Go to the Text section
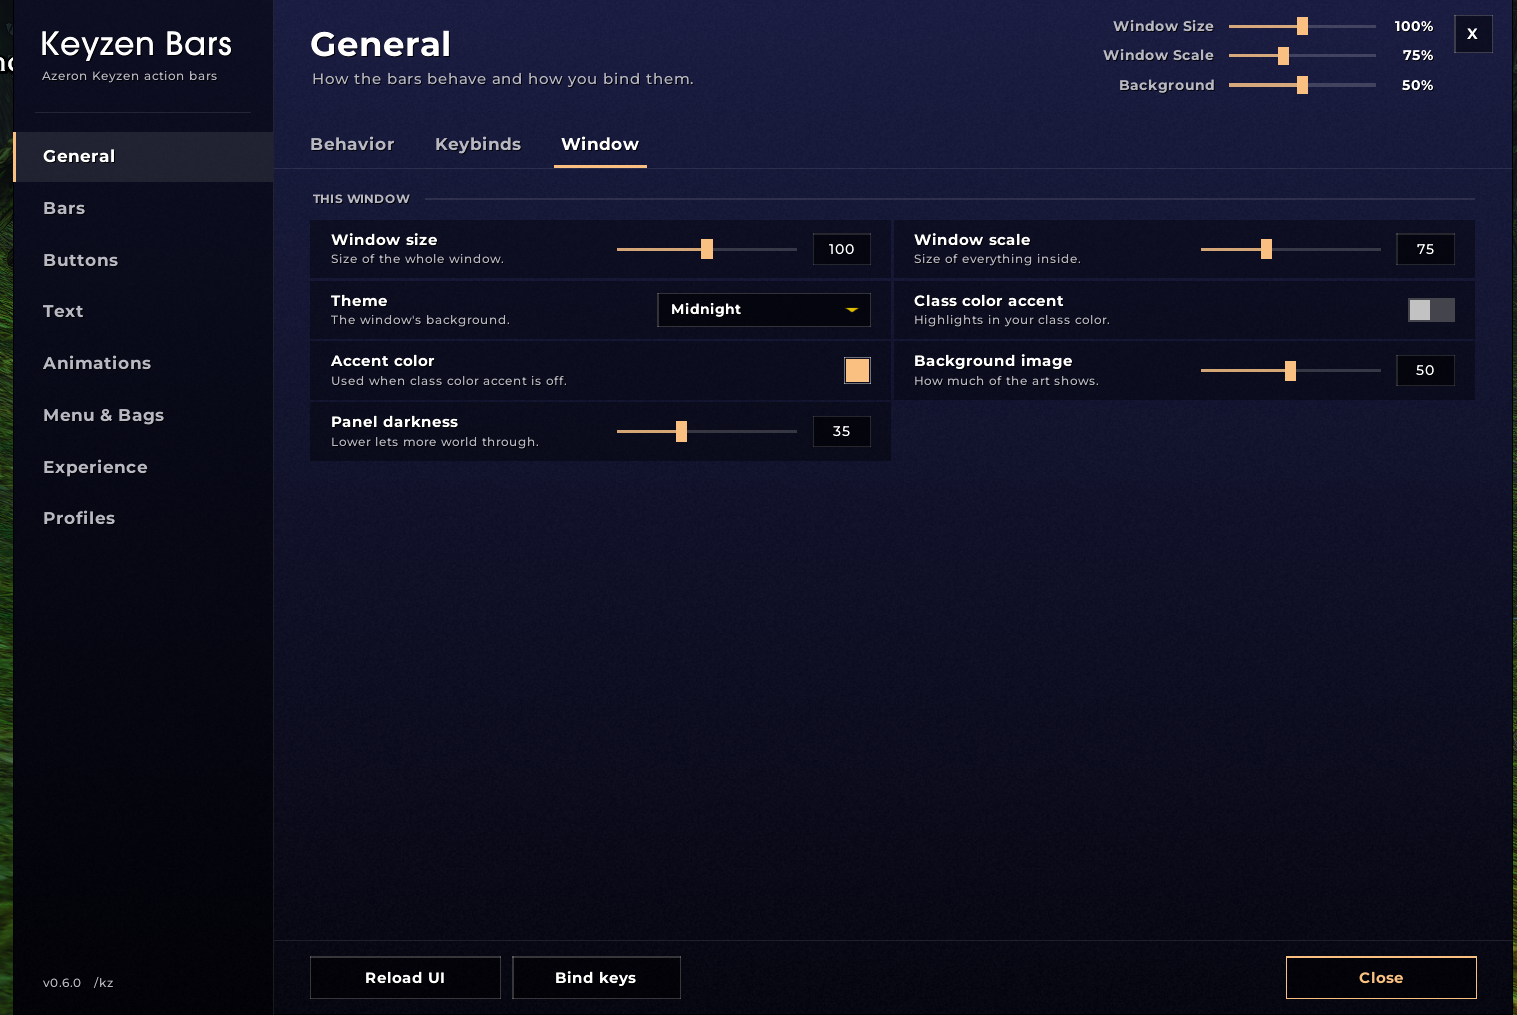1517x1015 pixels. 143,311
